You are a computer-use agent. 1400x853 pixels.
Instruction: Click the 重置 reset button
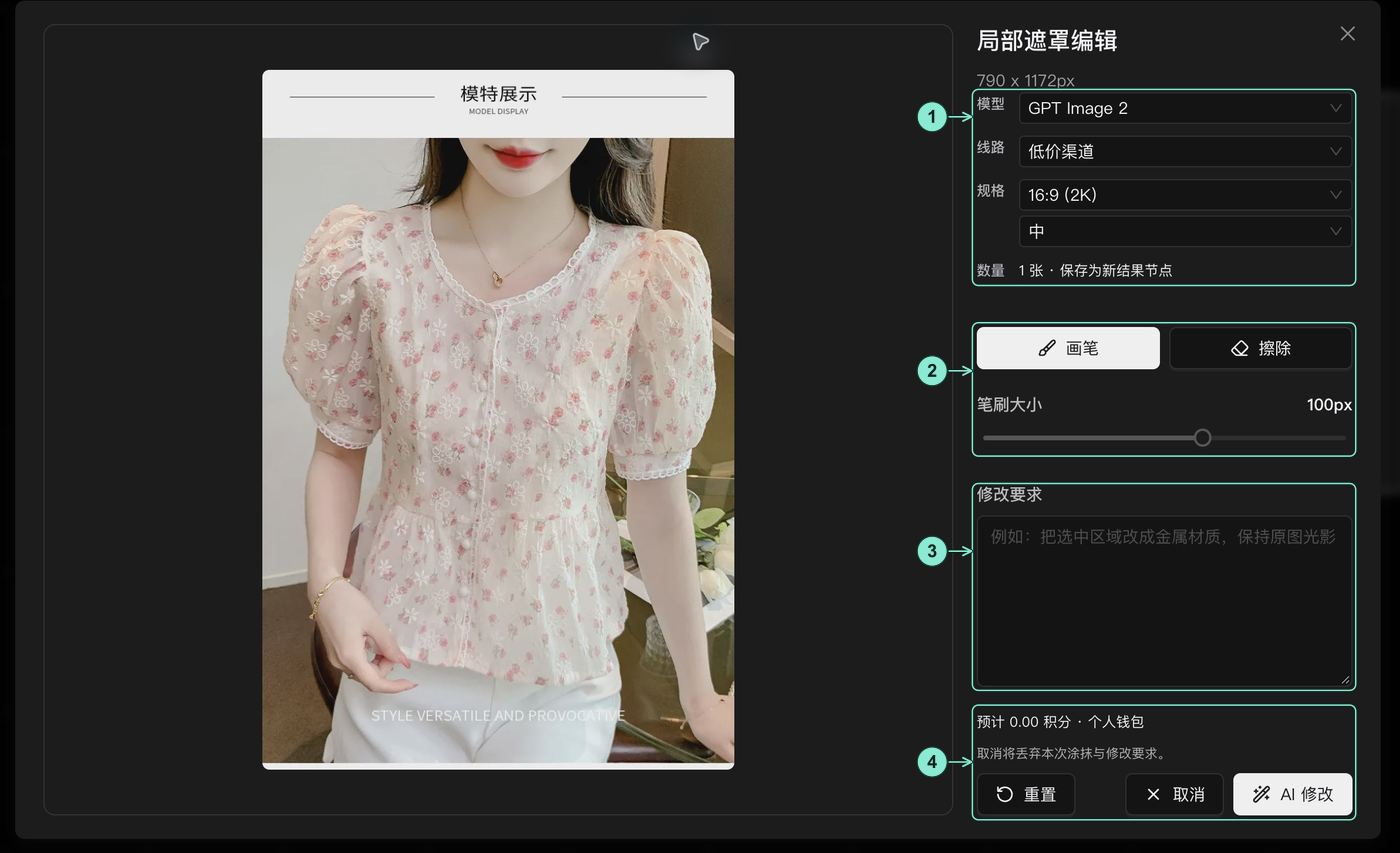pyautogui.click(x=1026, y=794)
